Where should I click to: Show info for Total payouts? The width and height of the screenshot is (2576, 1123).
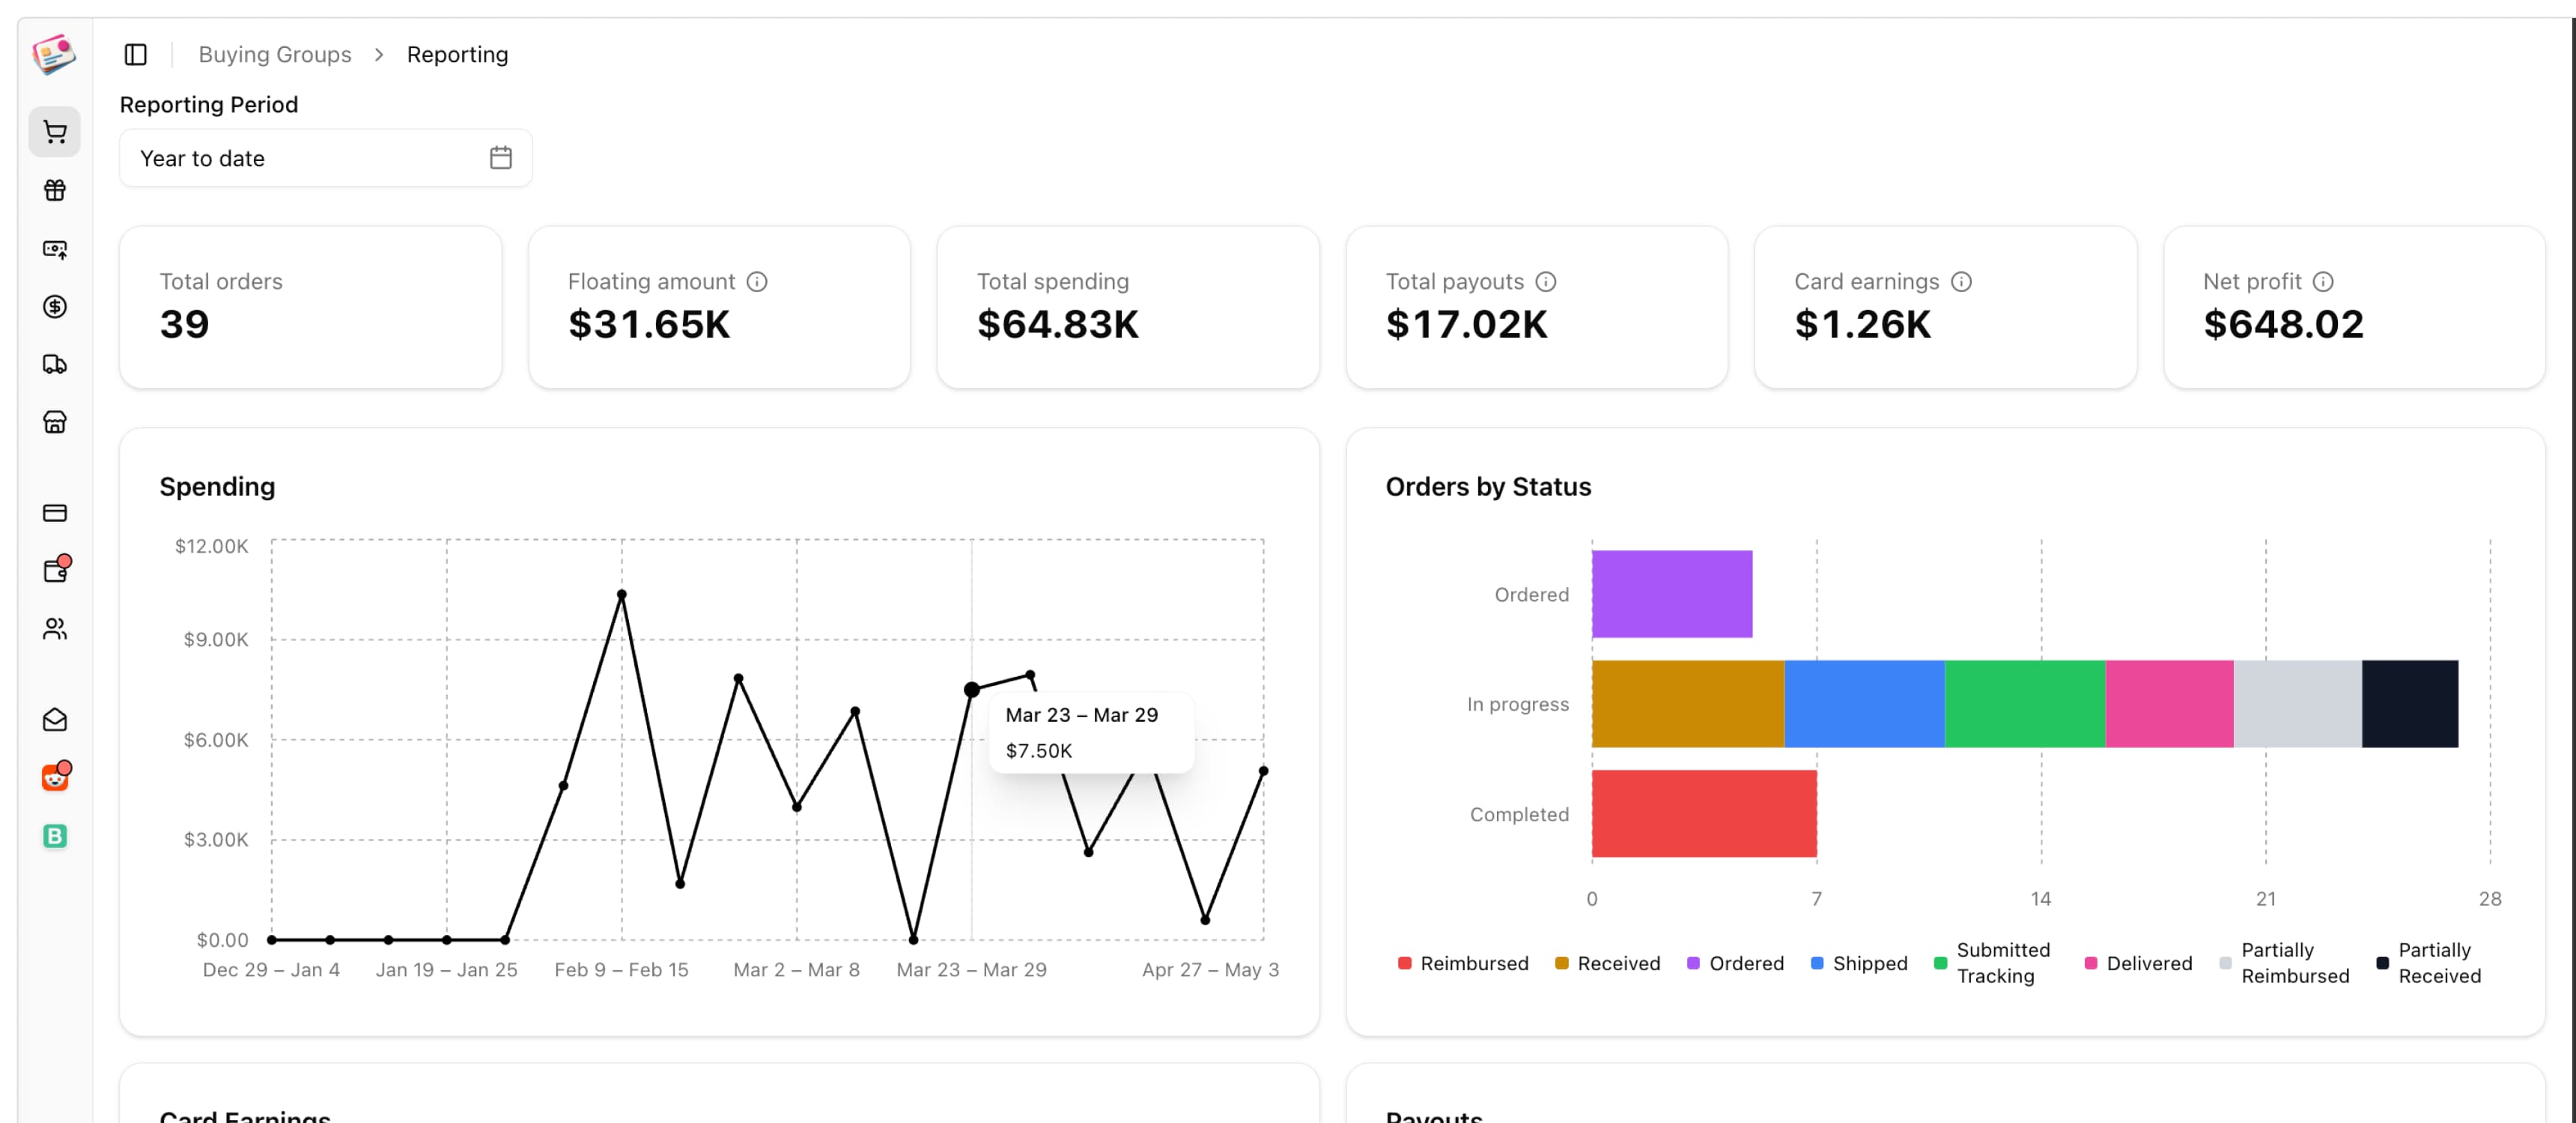click(1546, 282)
